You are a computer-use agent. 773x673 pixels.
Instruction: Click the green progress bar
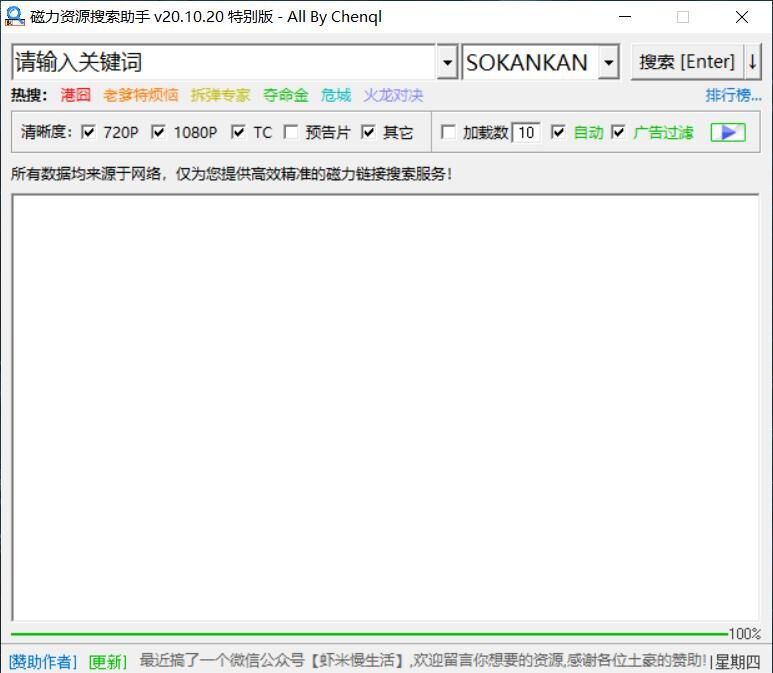click(x=370, y=633)
